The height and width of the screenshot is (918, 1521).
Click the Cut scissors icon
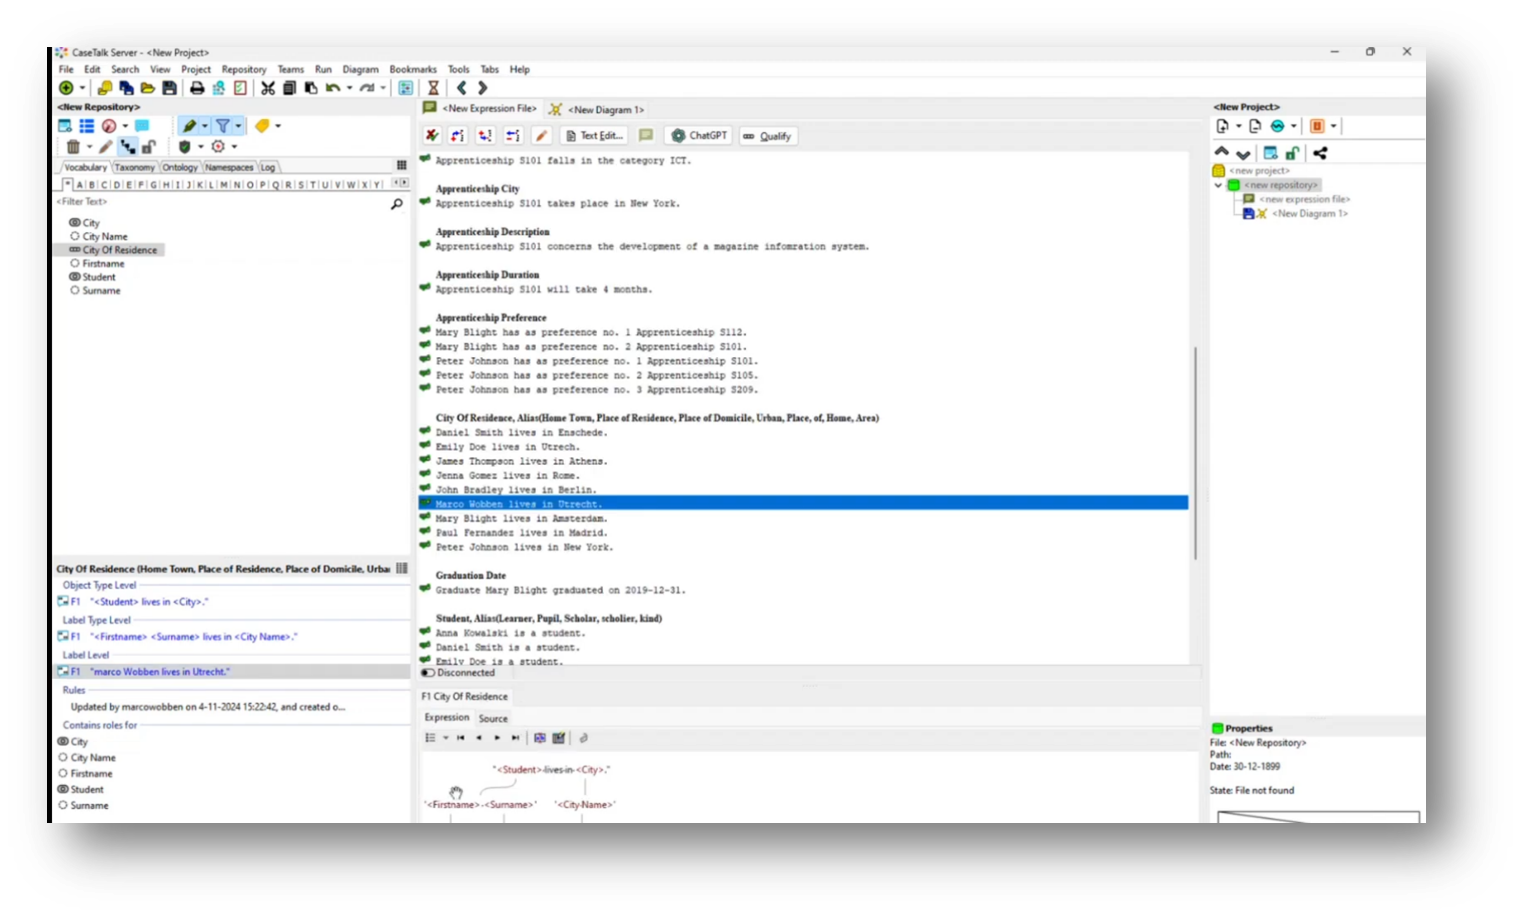[x=268, y=88]
